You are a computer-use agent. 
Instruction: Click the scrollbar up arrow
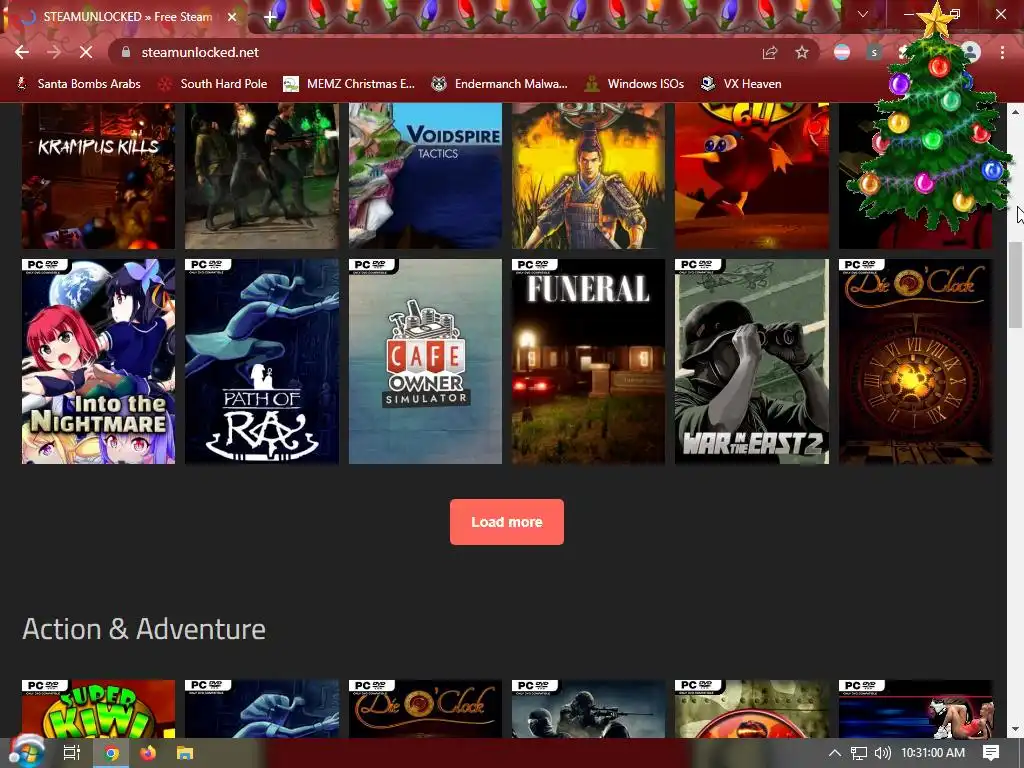(1016, 112)
